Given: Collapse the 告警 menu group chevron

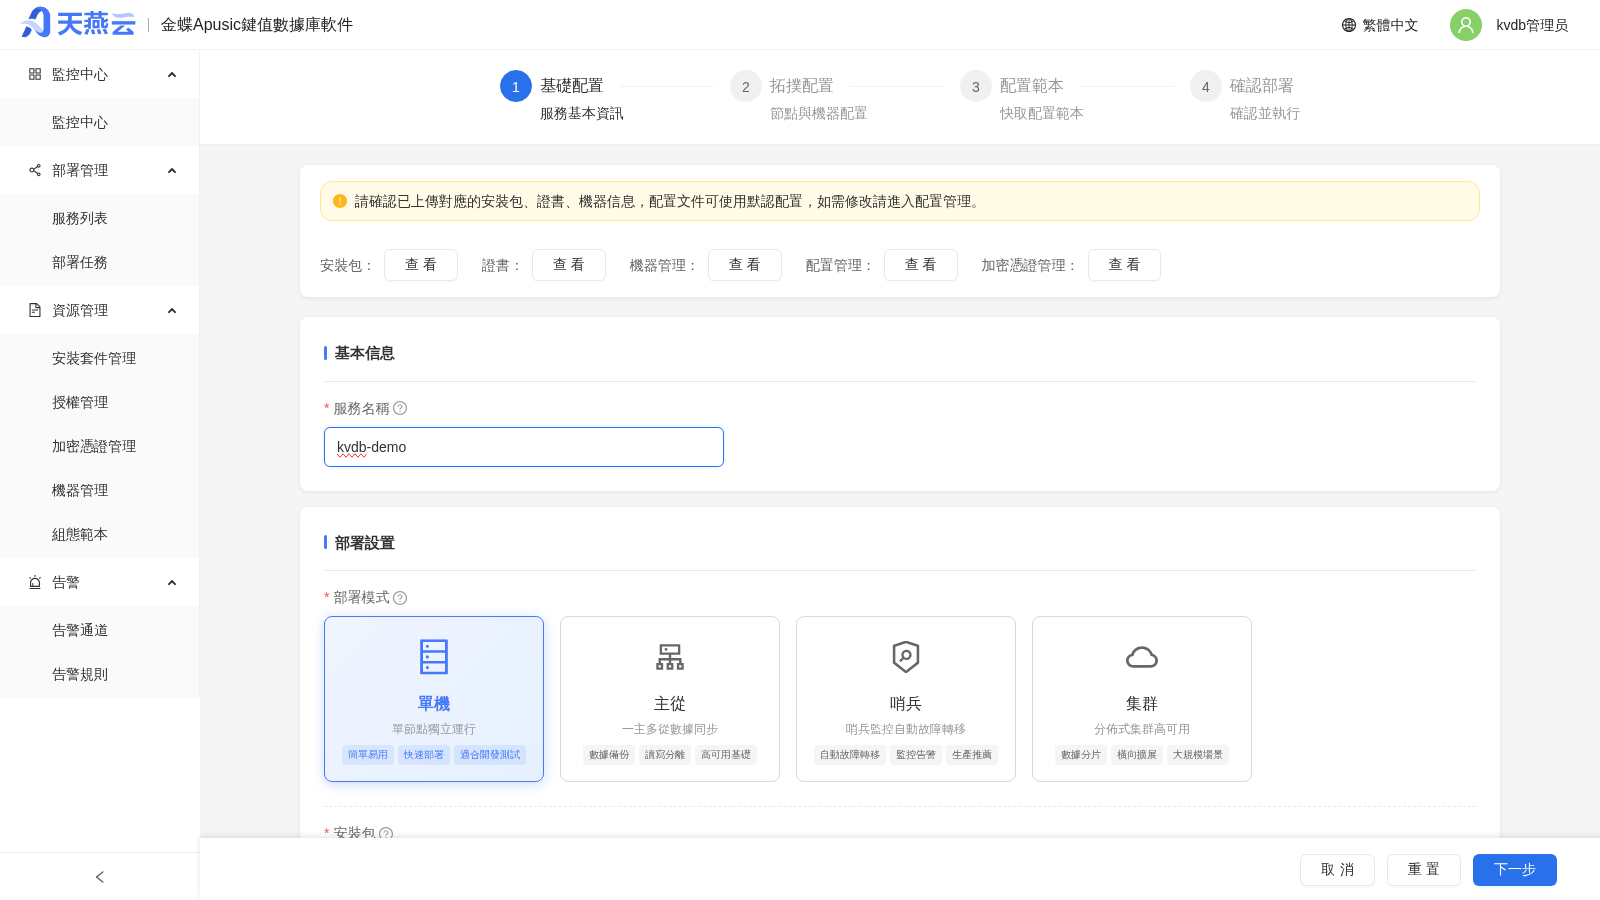Looking at the screenshot, I should (x=172, y=583).
